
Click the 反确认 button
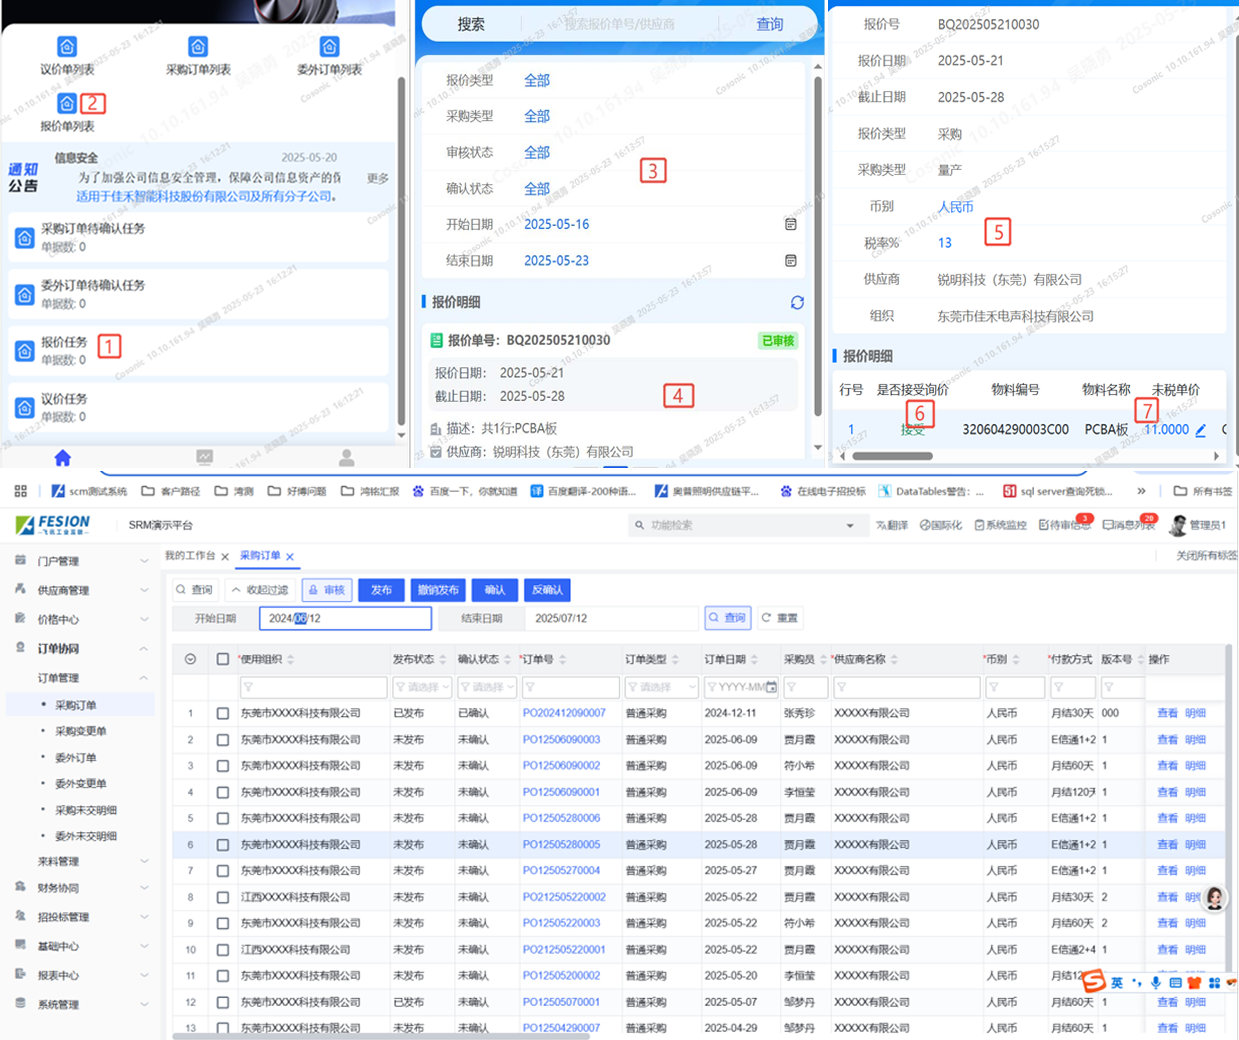coord(548,590)
